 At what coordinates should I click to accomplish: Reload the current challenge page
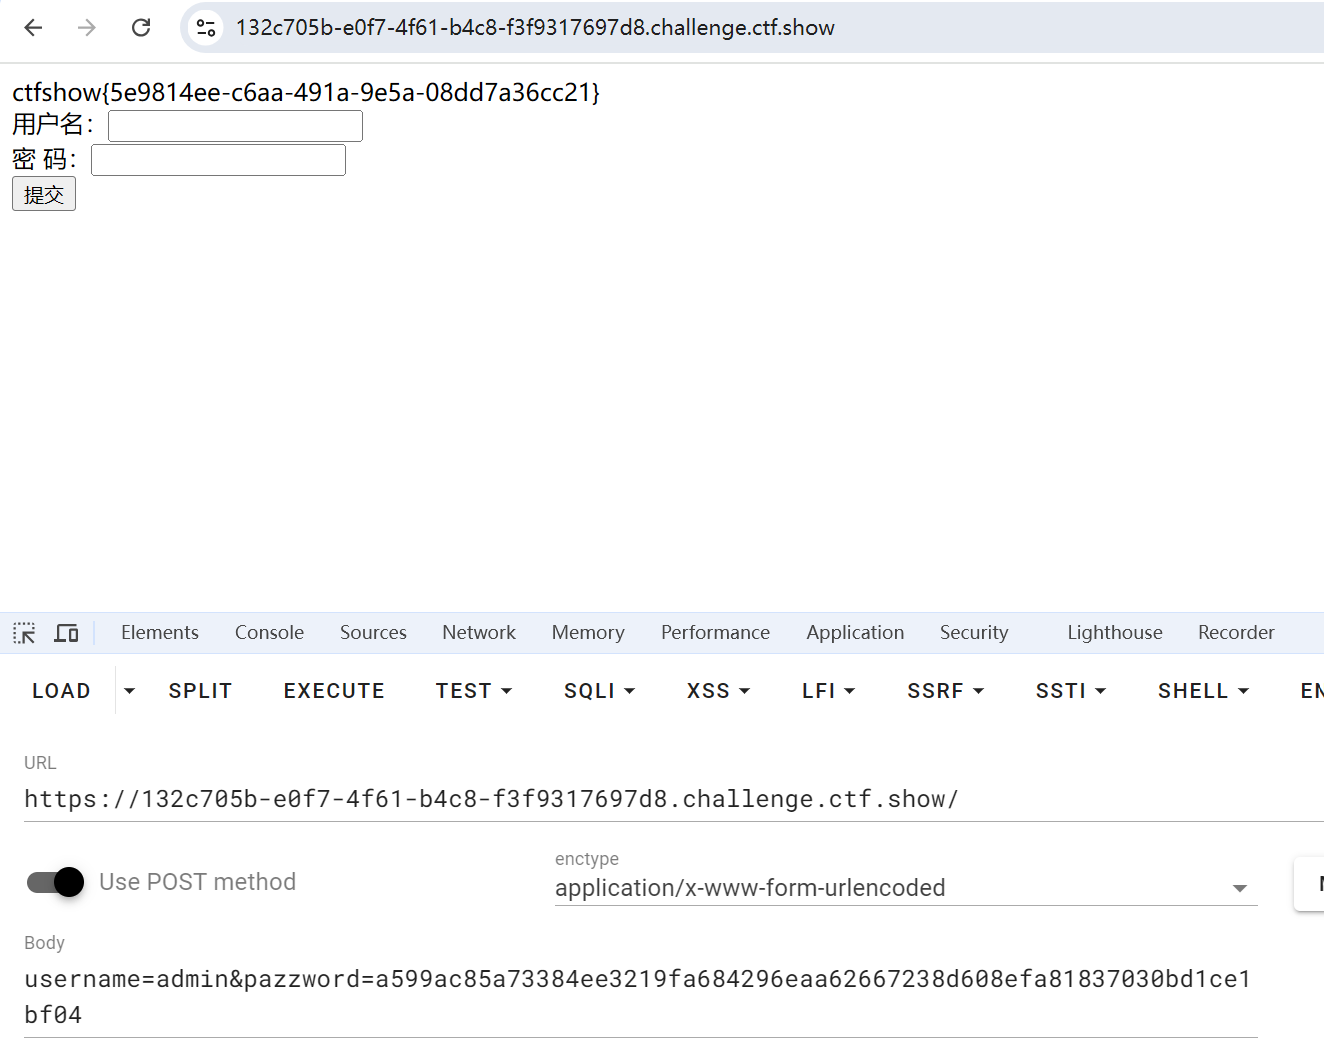141,28
